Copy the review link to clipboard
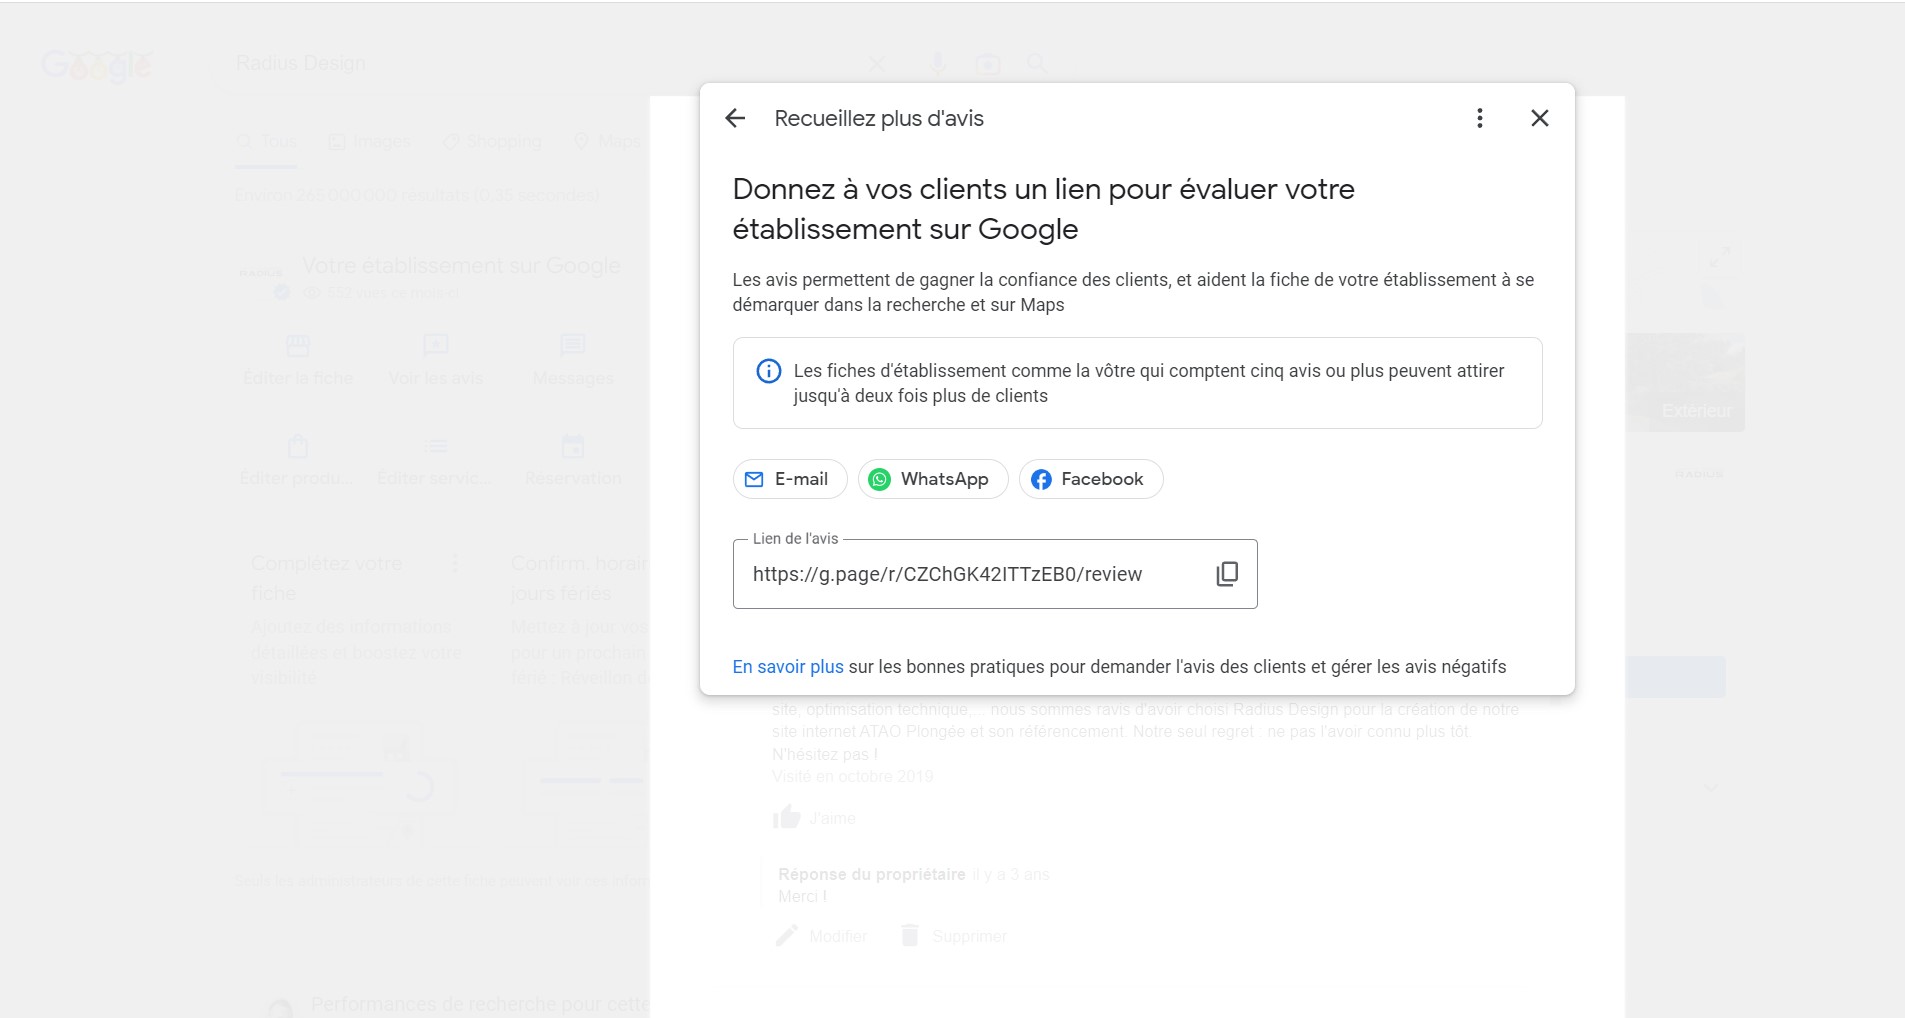Viewport: 1905px width, 1018px height. coord(1227,573)
